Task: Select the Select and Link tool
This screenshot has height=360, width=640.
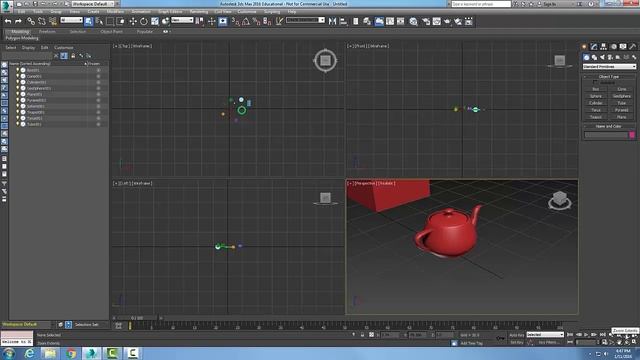Action: (31, 21)
